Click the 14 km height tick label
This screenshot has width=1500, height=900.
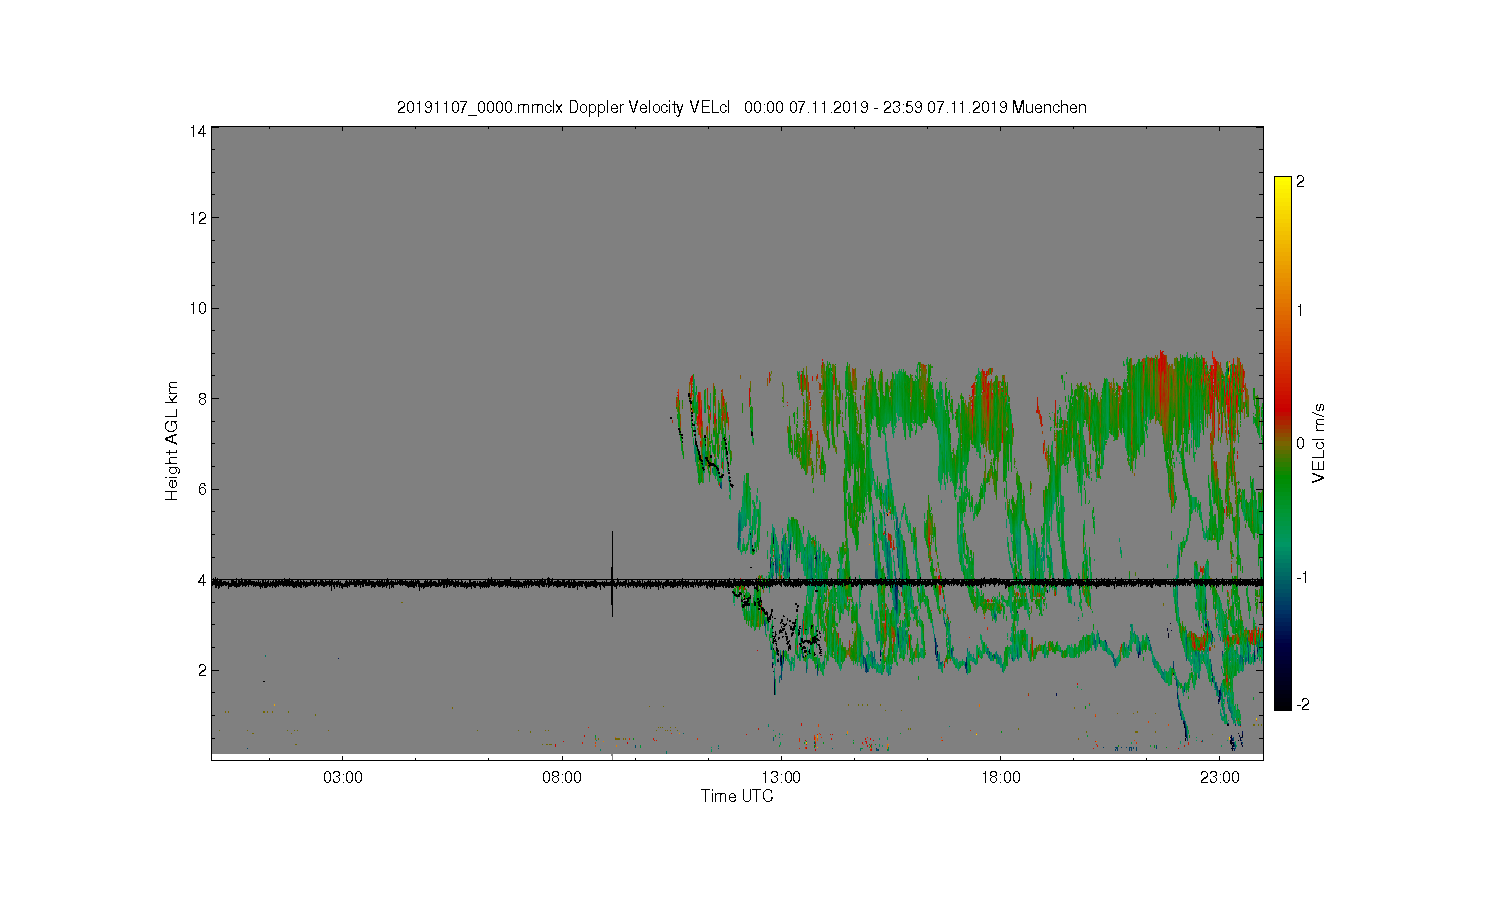198,131
